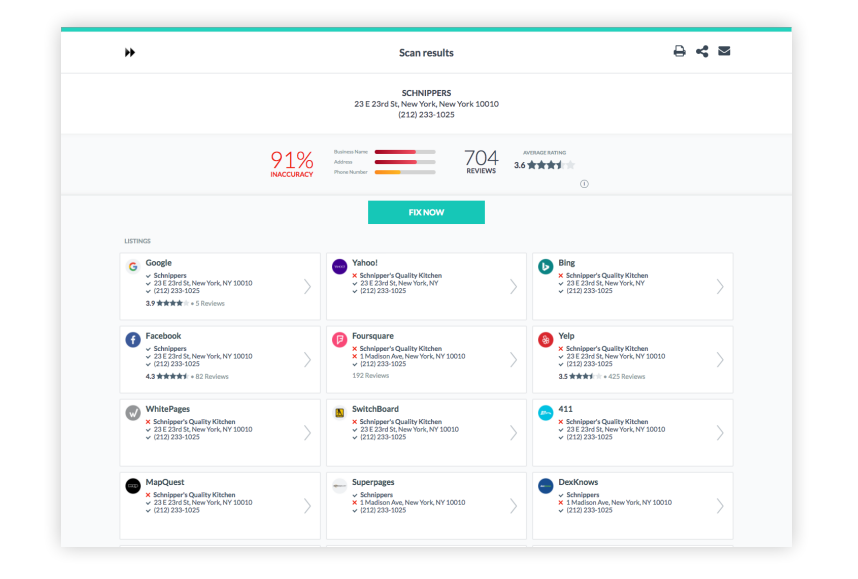Click the DexKnows listing title
The width and height of the screenshot is (858, 579).
pos(578,482)
